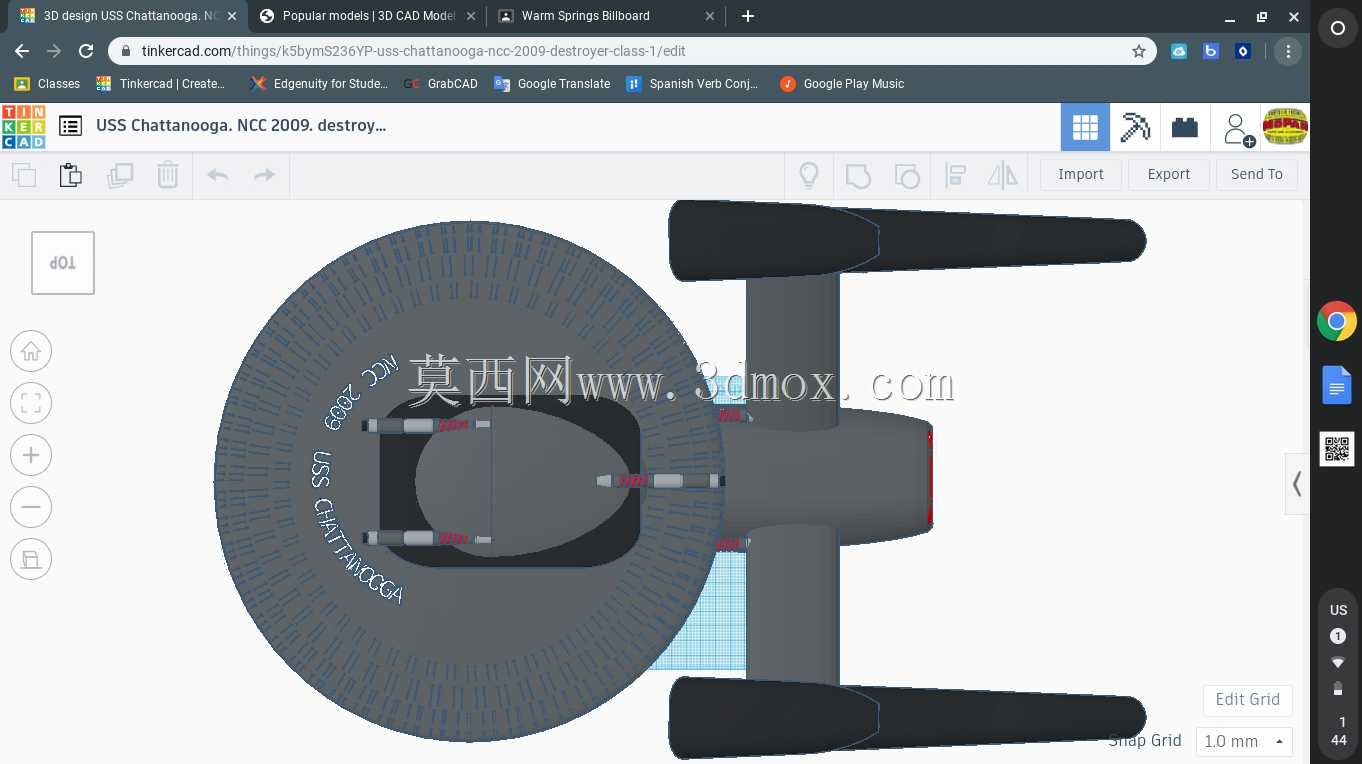
Task: Open the Edgenuity for Students bookmark
Action: coord(319,84)
